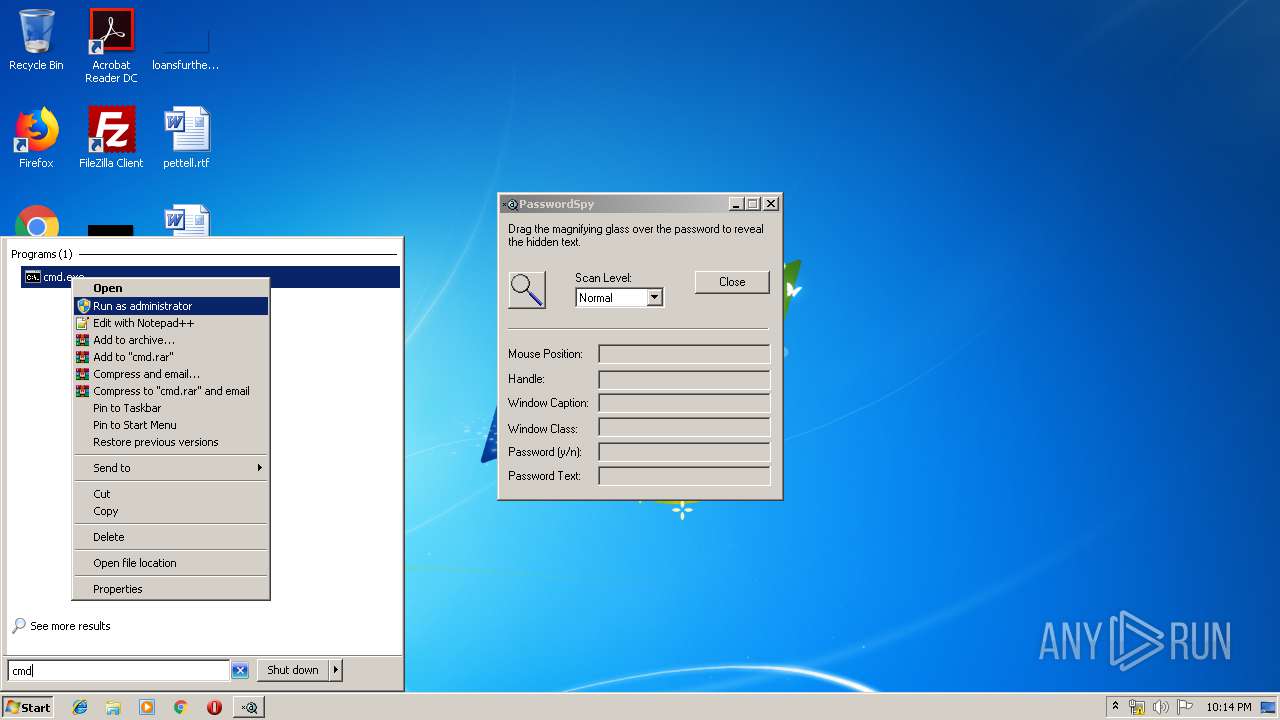Expand the Shut down options arrow
1280x720 pixels.
click(335, 670)
